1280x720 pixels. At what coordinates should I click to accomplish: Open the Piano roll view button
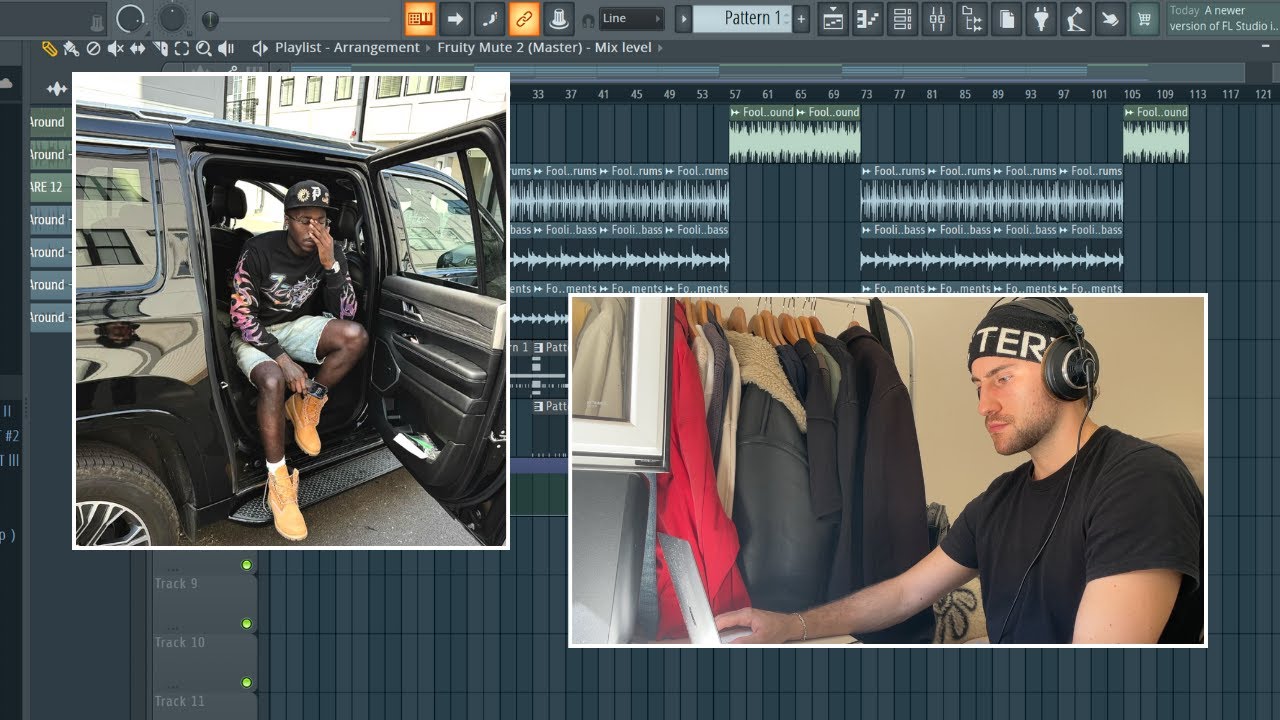click(x=868, y=18)
